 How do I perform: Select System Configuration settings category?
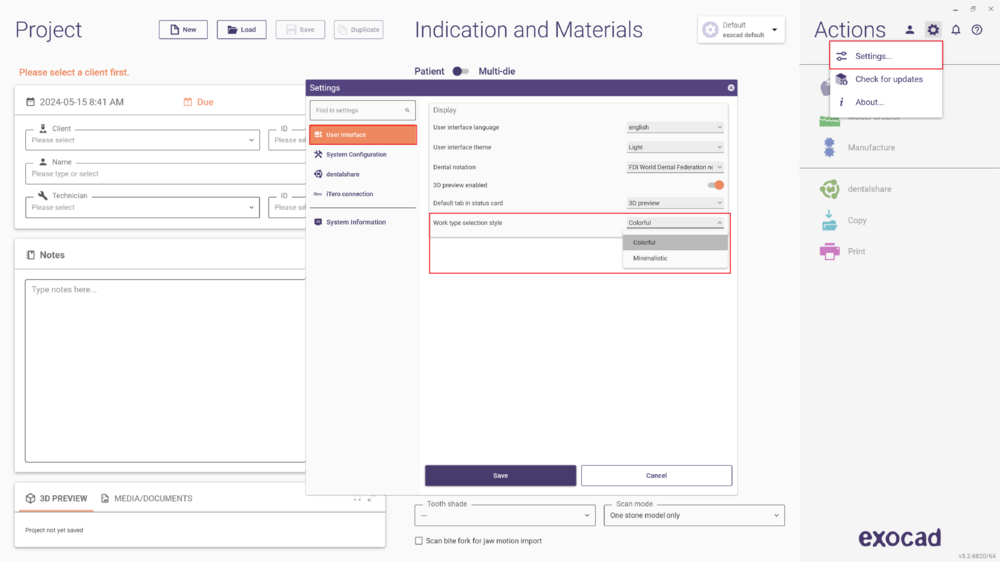pos(363,154)
